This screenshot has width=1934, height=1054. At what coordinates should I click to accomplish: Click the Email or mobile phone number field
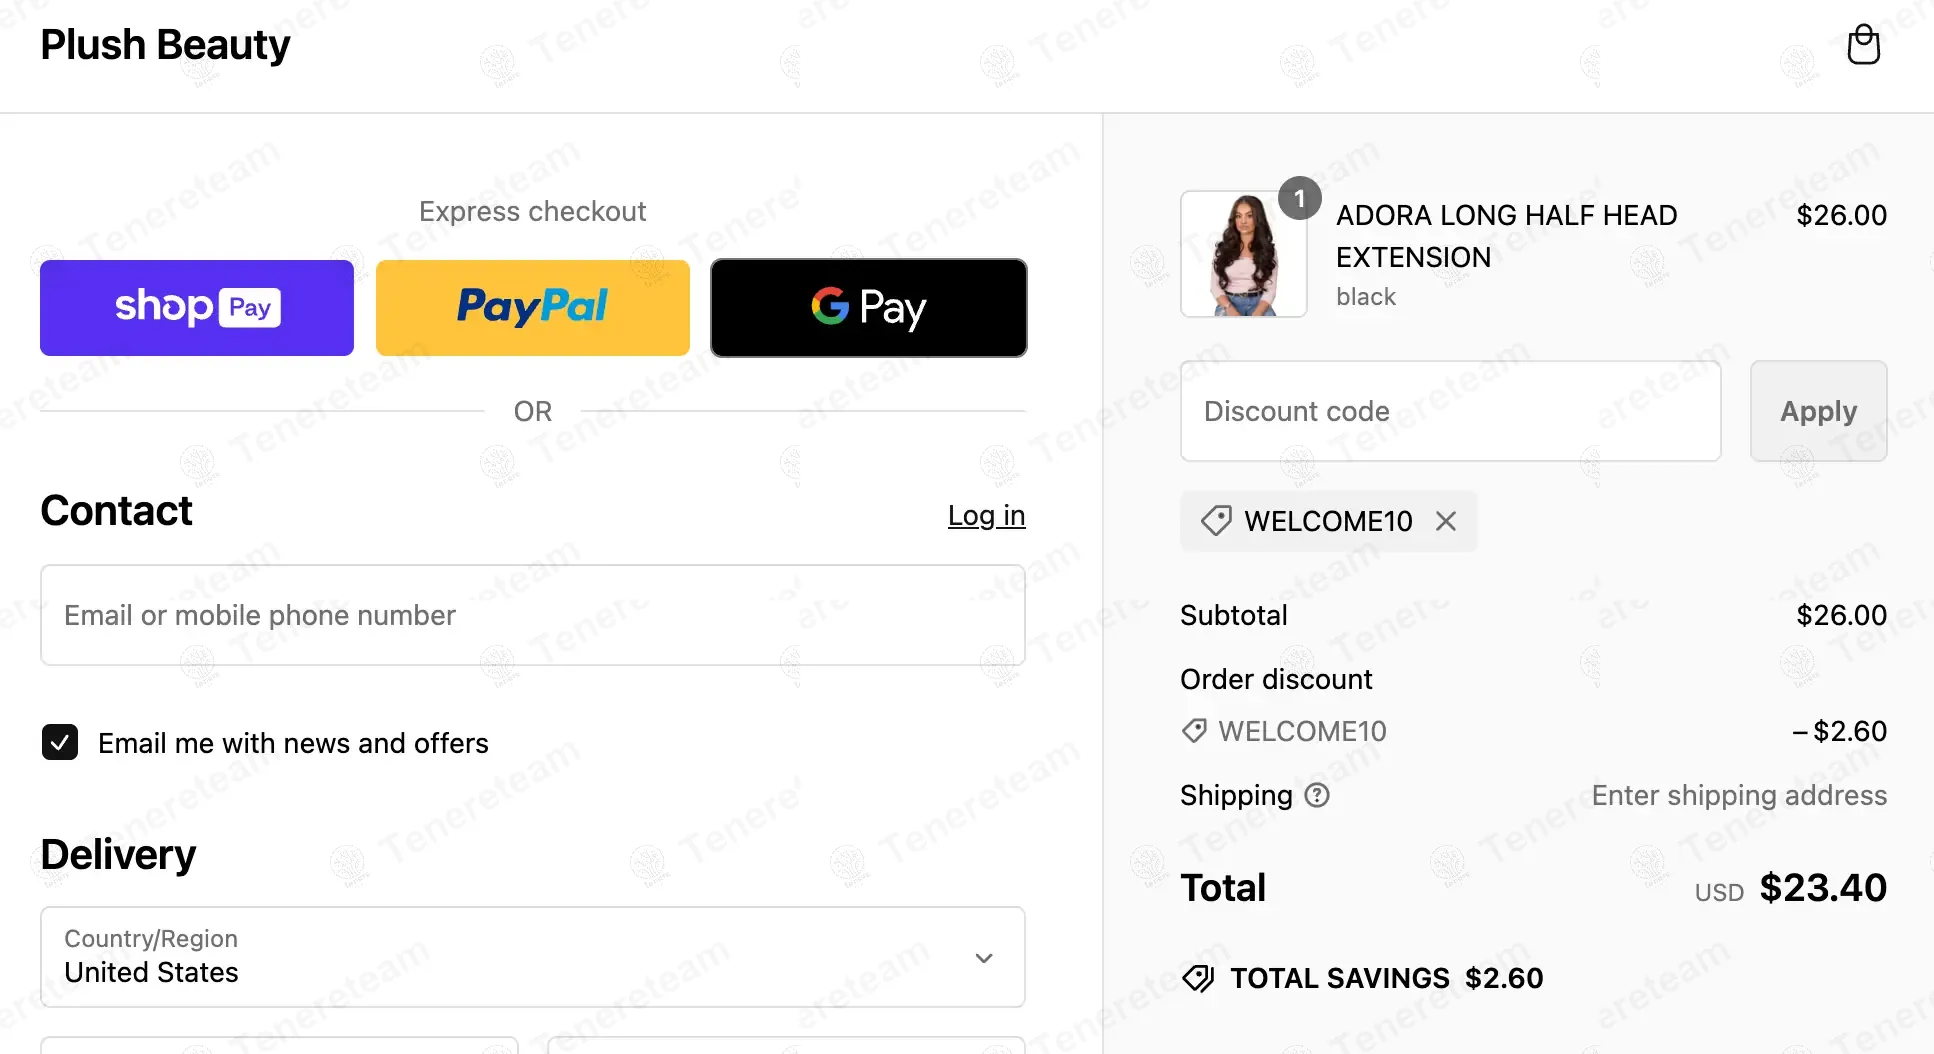tap(532, 615)
